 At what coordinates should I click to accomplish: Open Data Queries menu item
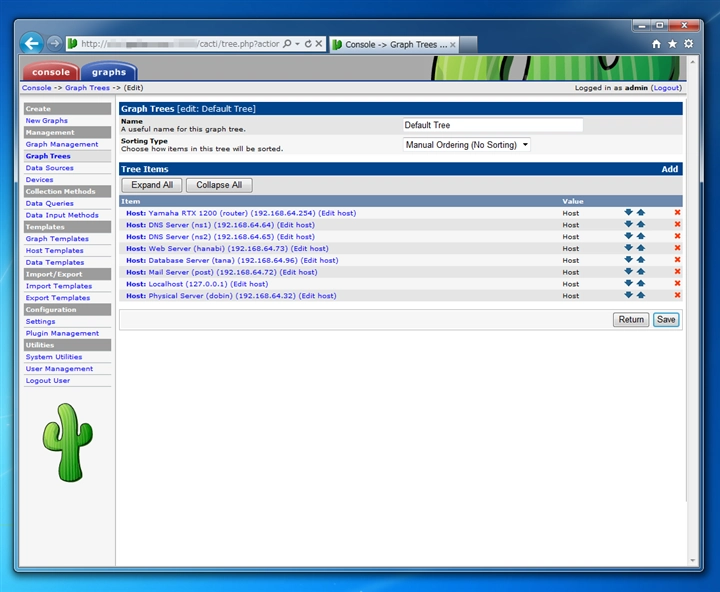tap(50, 203)
